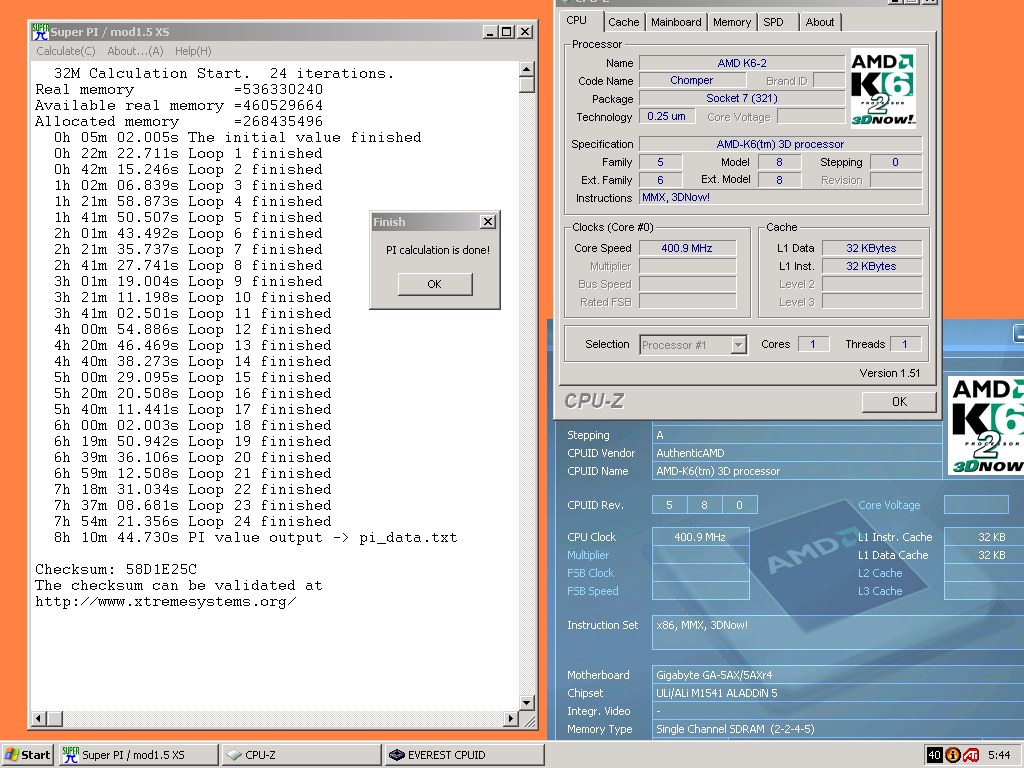Click the PI value output line

[255, 537]
